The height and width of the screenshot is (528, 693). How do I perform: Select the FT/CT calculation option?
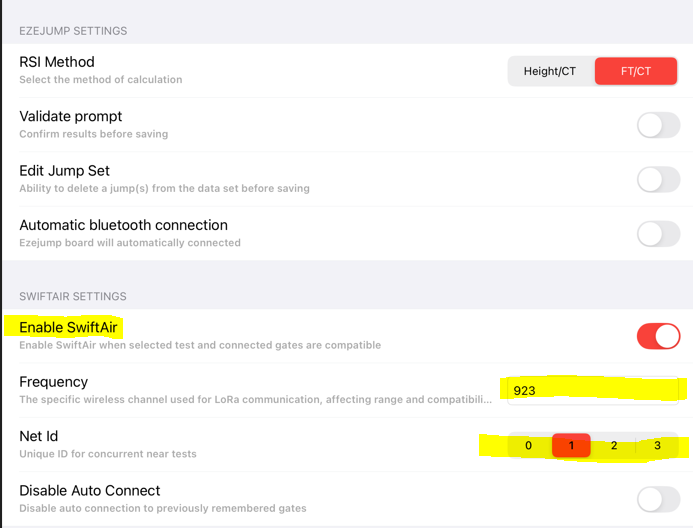click(636, 71)
